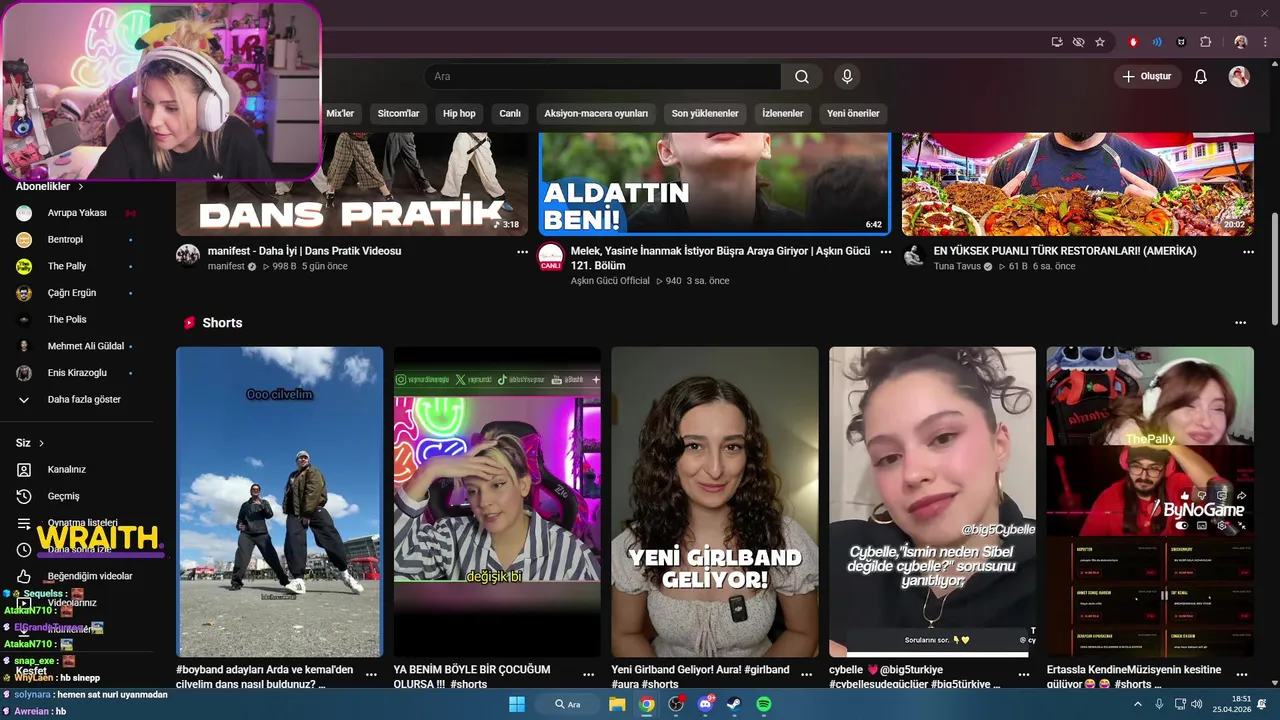Click the page vertical scrollbar thumb
1280x720 pixels.
pos(1274,268)
